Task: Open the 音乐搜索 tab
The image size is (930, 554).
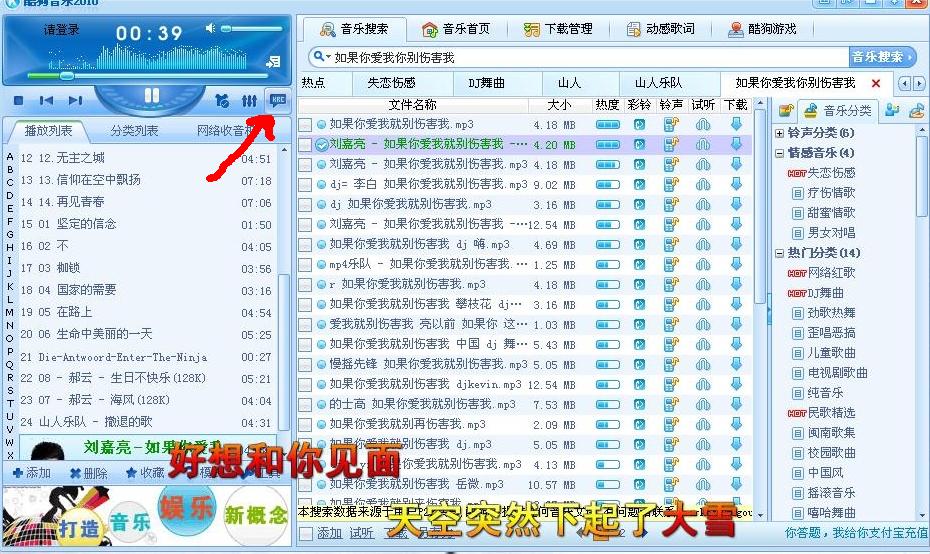Action: tap(355, 28)
